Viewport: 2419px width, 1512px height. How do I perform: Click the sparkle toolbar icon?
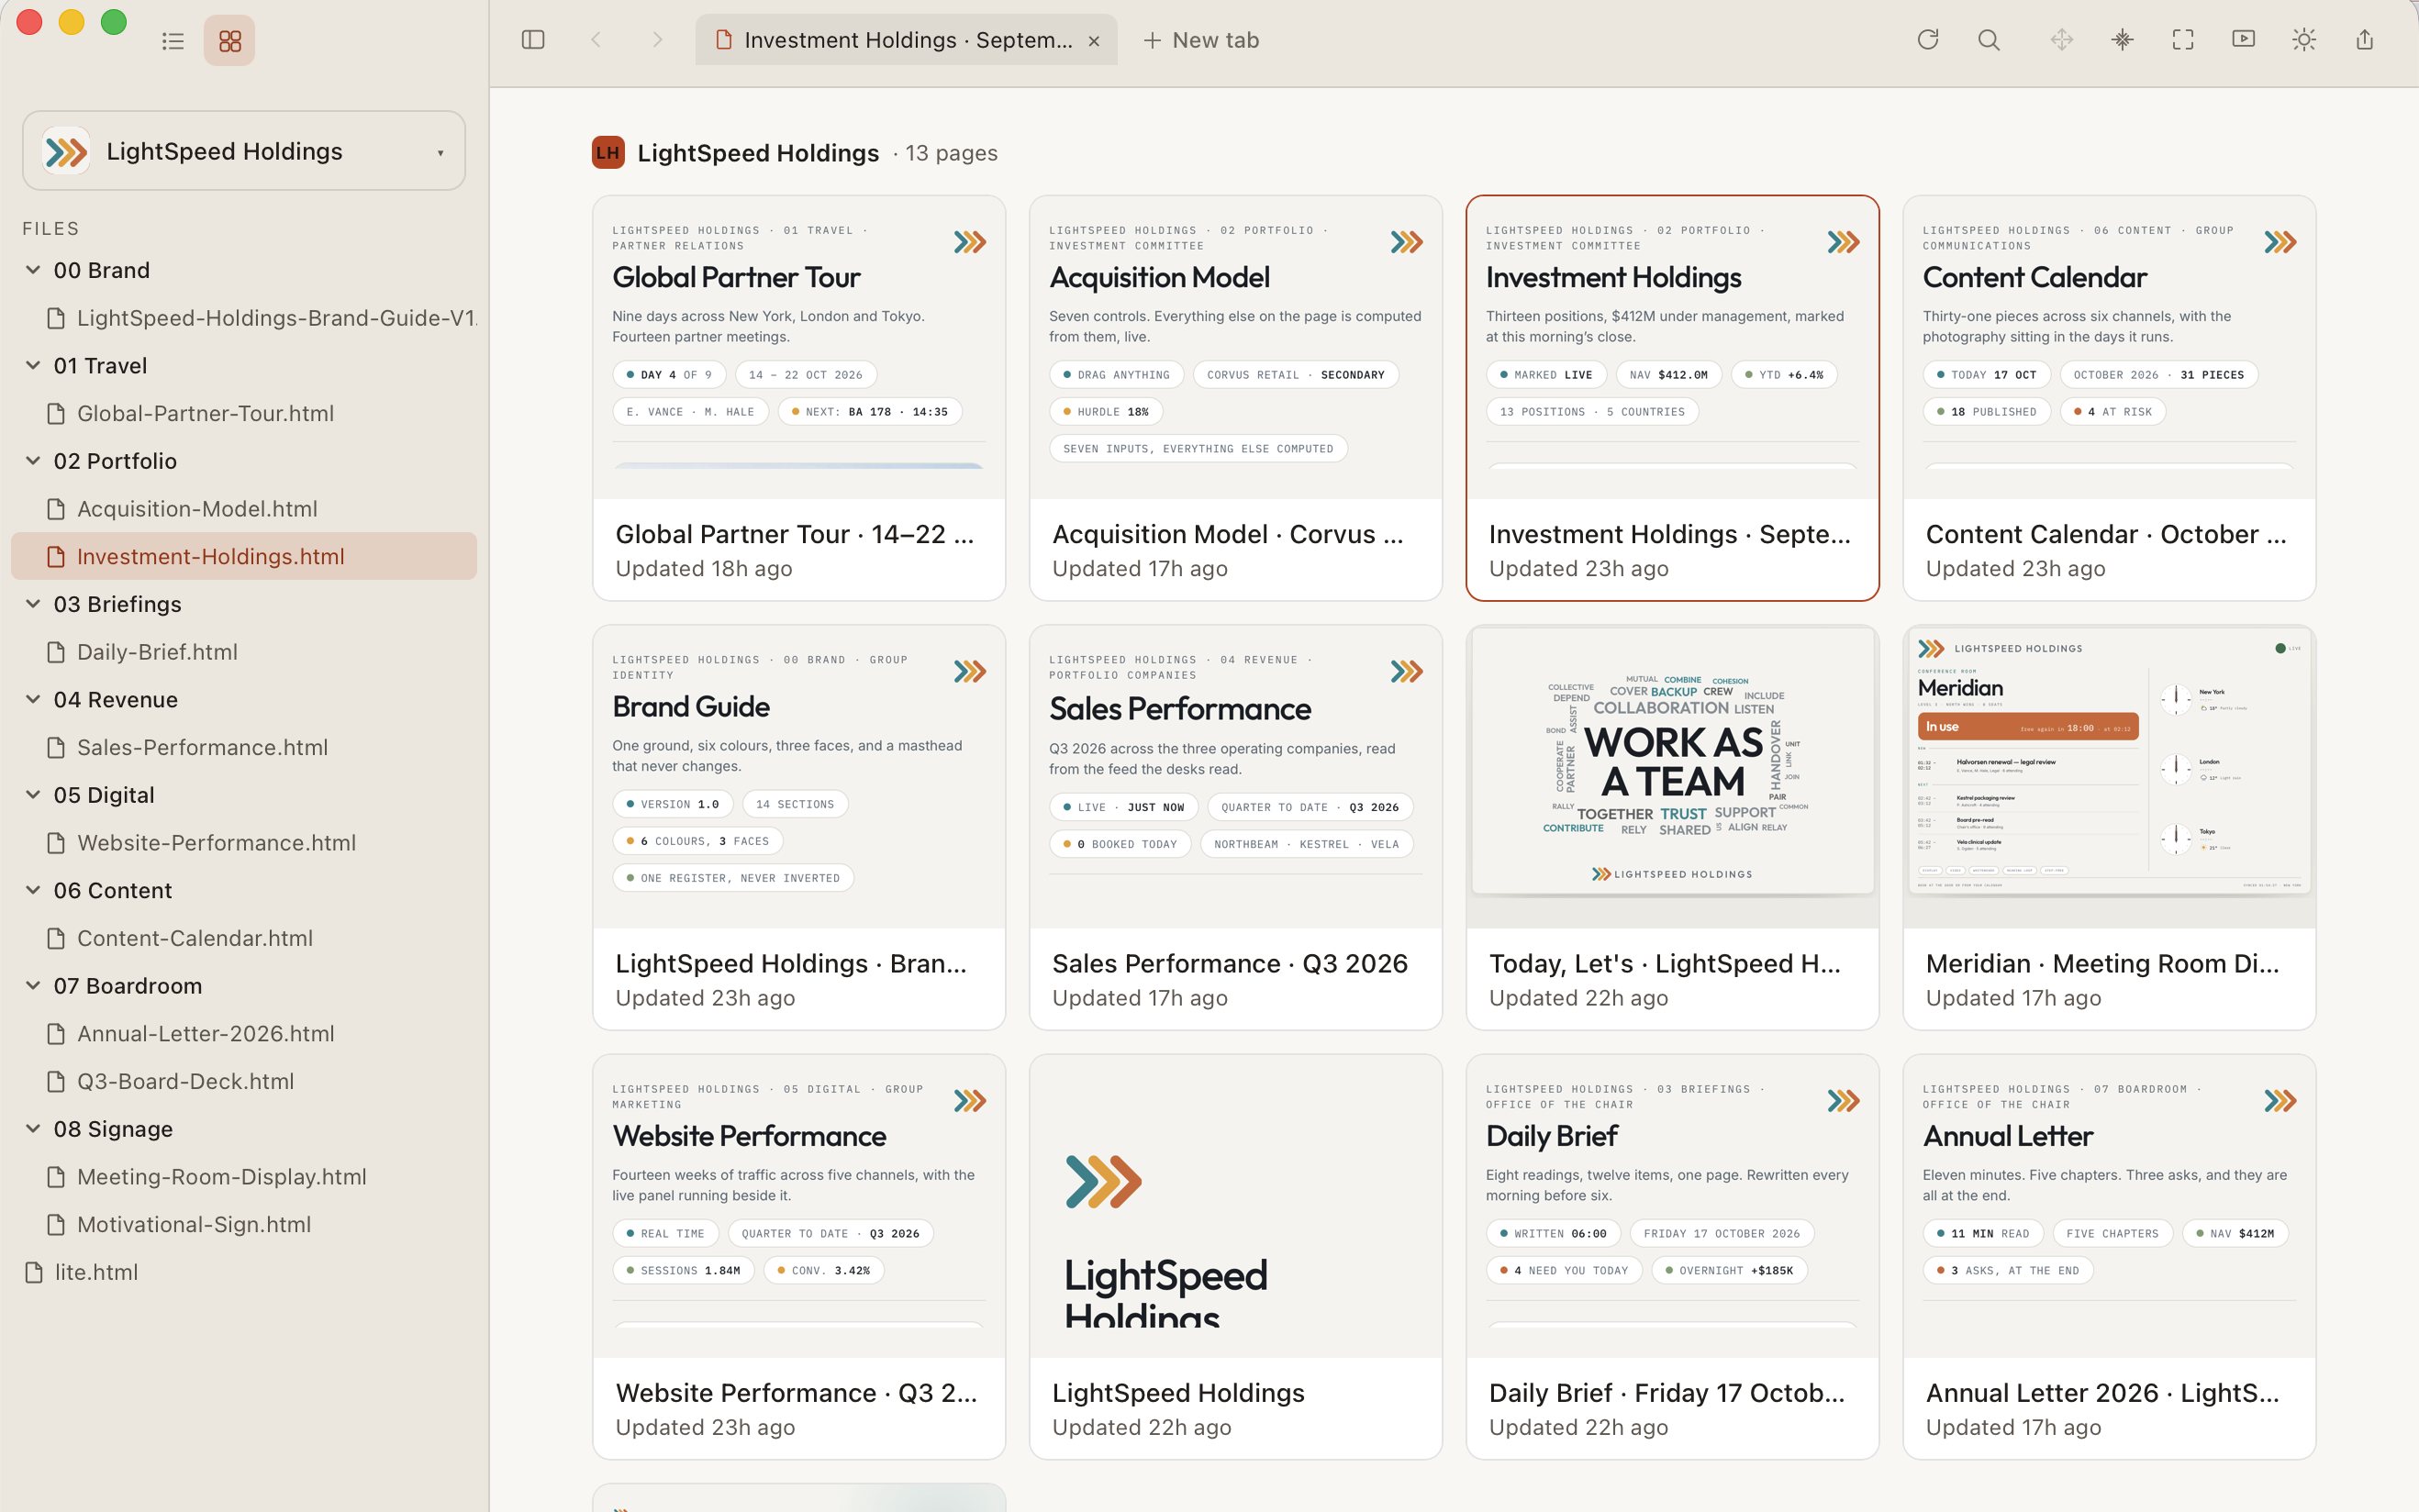(x=2122, y=40)
